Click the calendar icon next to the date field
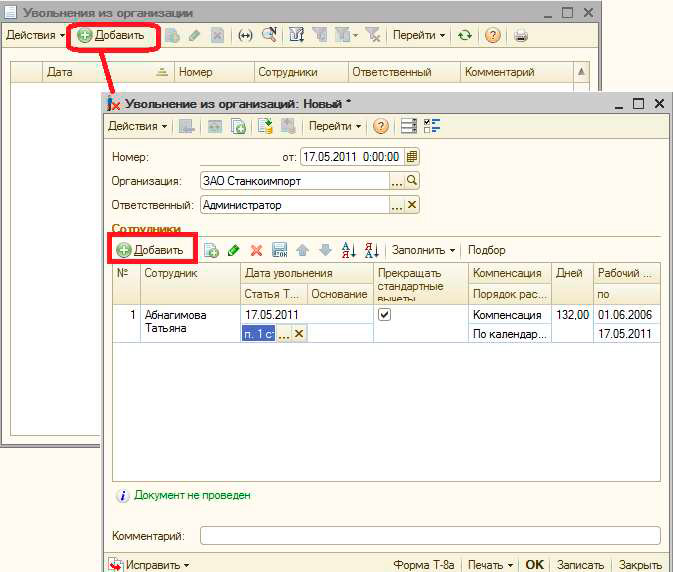This screenshot has width=673, height=572. tap(412, 157)
